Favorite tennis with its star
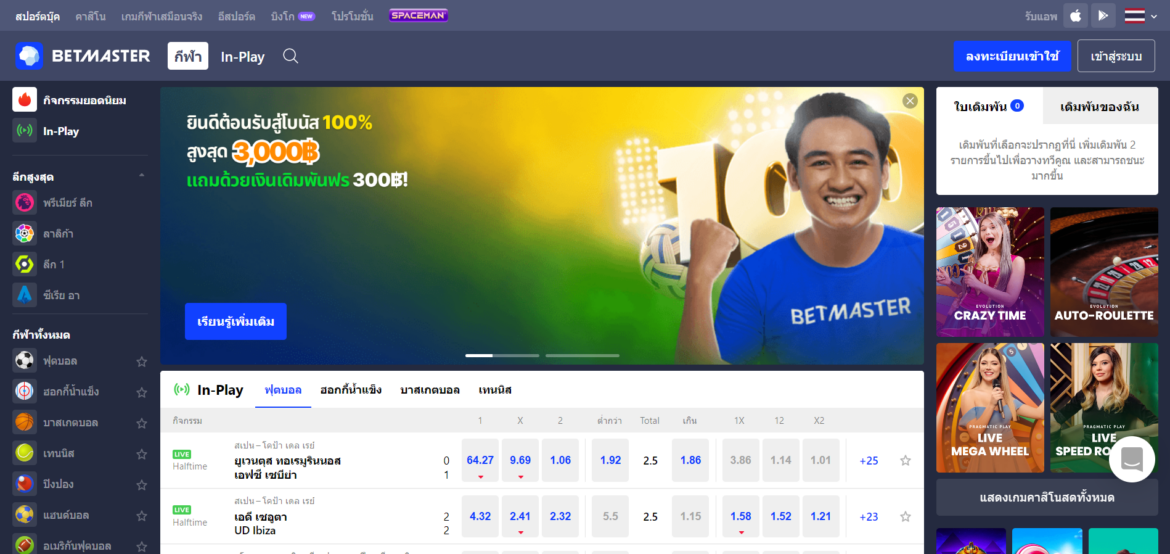Image resolution: width=1170 pixels, height=554 pixels. click(x=142, y=454)
